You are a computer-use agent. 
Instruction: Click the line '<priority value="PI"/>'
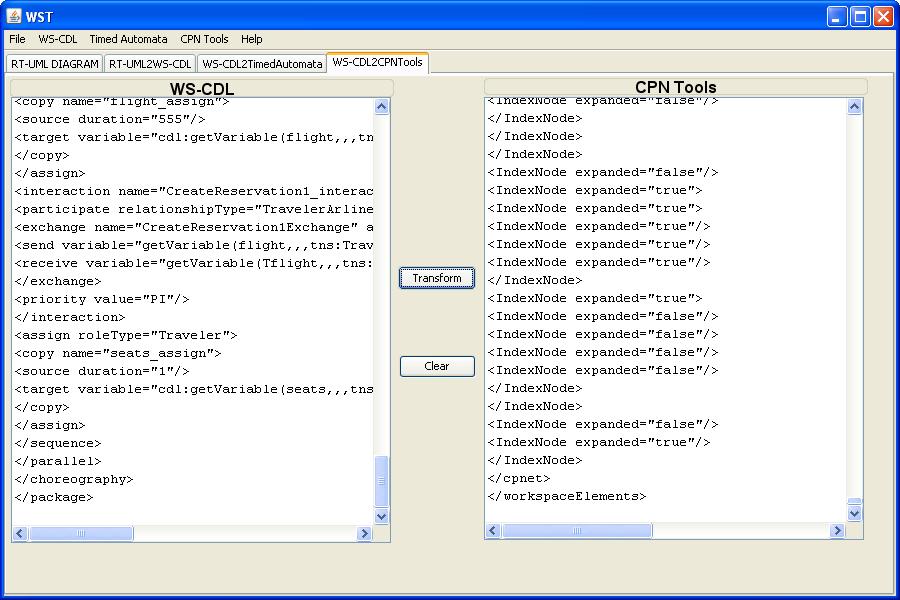click(x=102, y=299)
